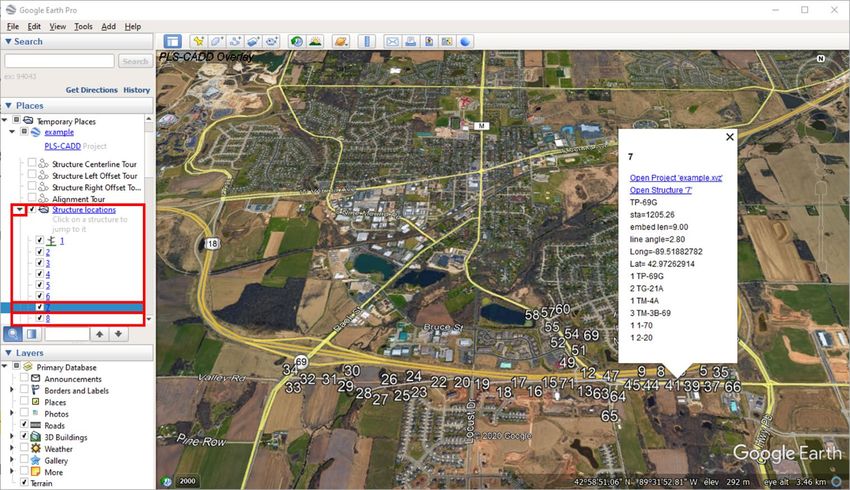Click the Open Structure '7' link
This screenshot has height=490, width=850.
point(661,190)
